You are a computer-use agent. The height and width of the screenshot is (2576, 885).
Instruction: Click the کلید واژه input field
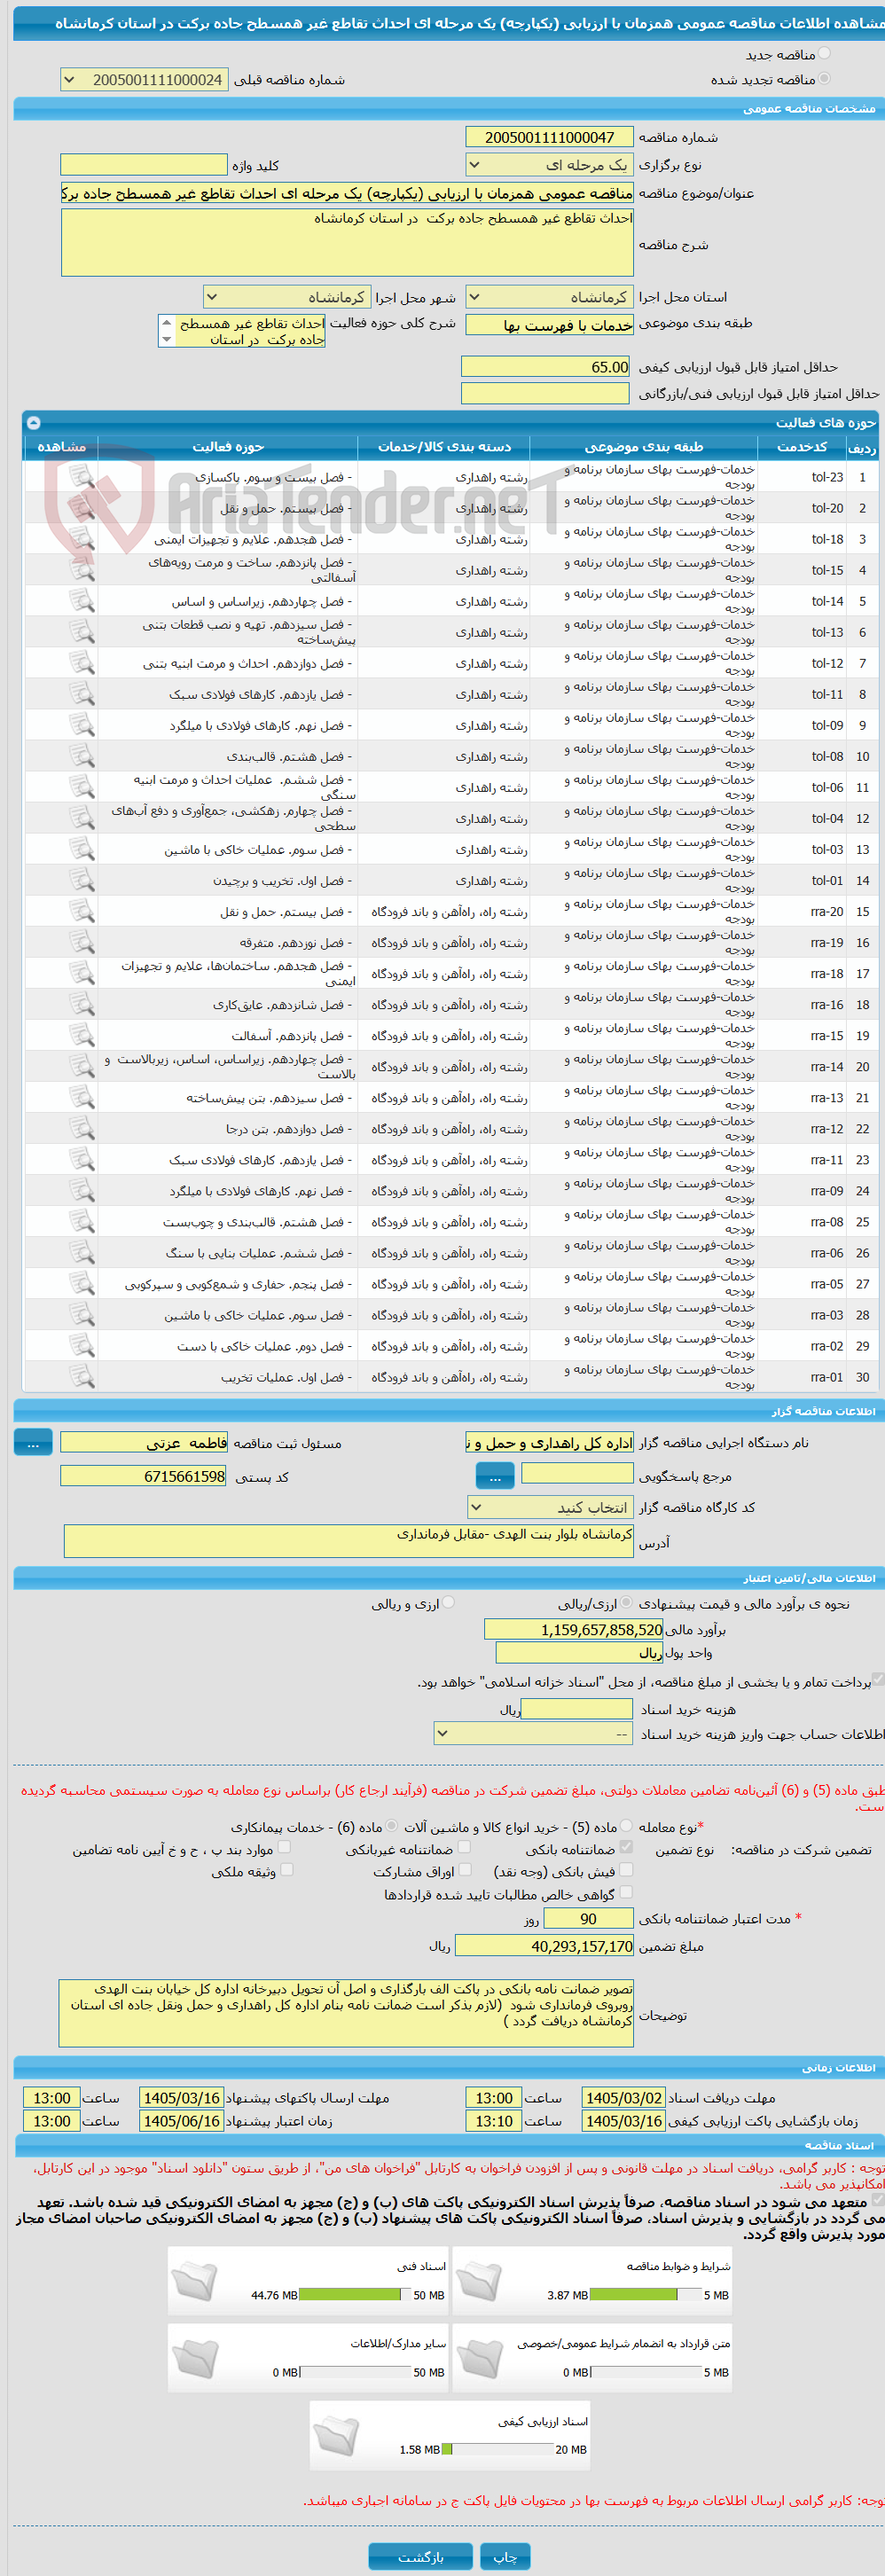pyautogui.click(x=144, y=165)
